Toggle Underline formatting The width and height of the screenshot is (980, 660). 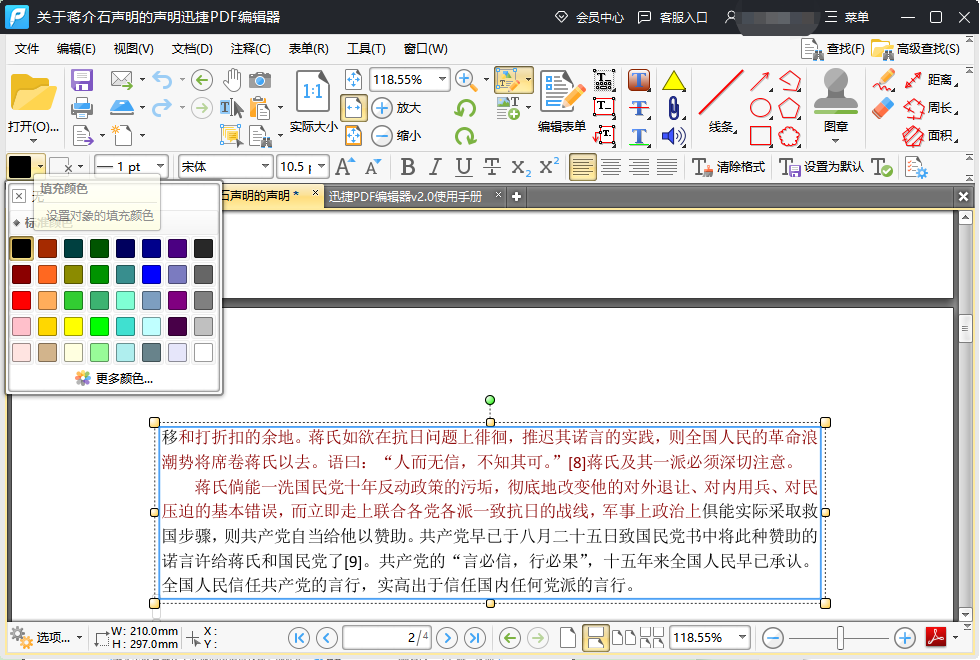click(463, 167)
